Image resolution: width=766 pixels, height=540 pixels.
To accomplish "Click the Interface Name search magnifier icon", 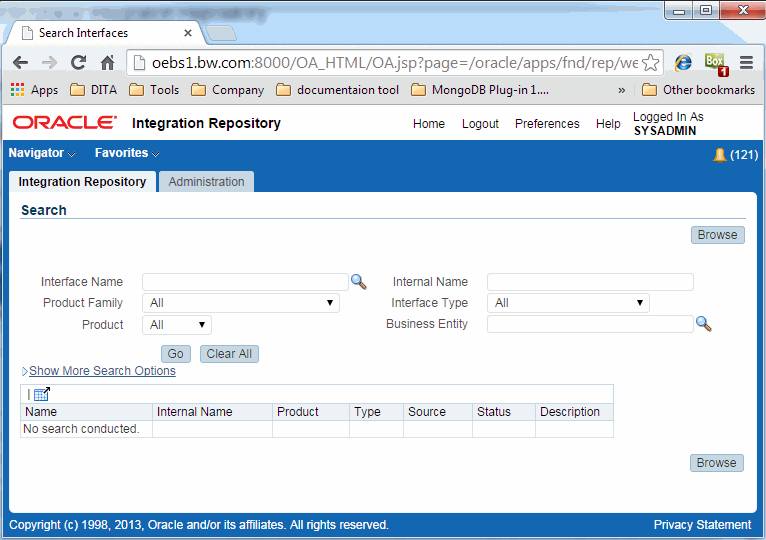I will pyautogui.click(x=359, y=282).
